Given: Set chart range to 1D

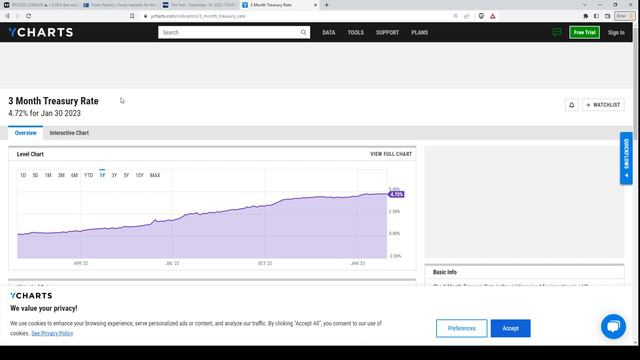Looking at the screenshot, I should point(23,175).
